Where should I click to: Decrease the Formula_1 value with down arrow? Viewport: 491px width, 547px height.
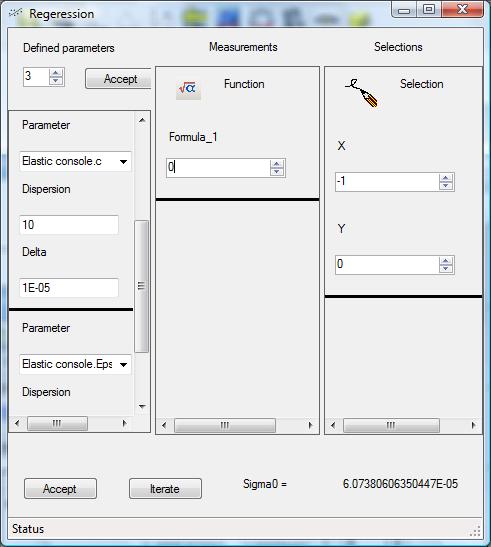click(277, 172)
